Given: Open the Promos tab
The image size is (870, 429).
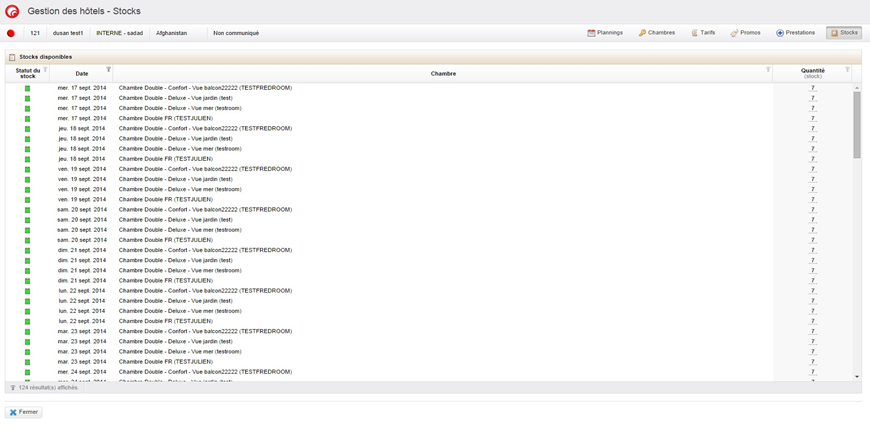Looking at the screenshot, I should (746, 33).
